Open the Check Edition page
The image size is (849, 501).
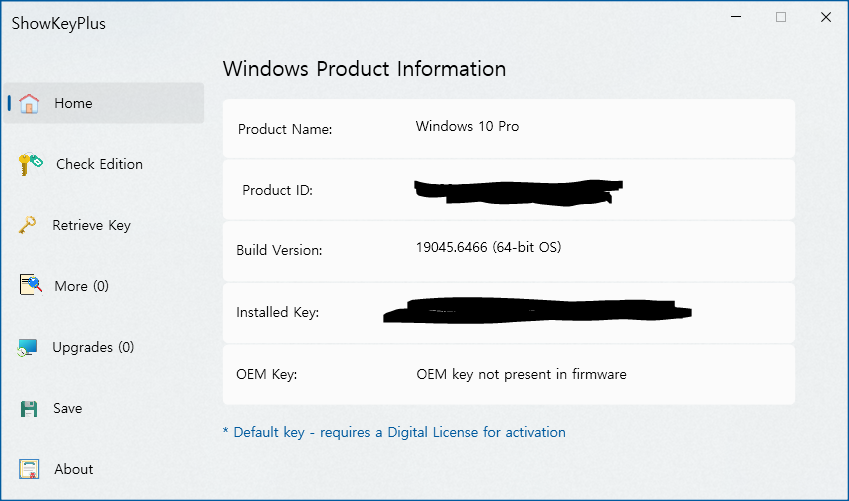tap(100, 164)
